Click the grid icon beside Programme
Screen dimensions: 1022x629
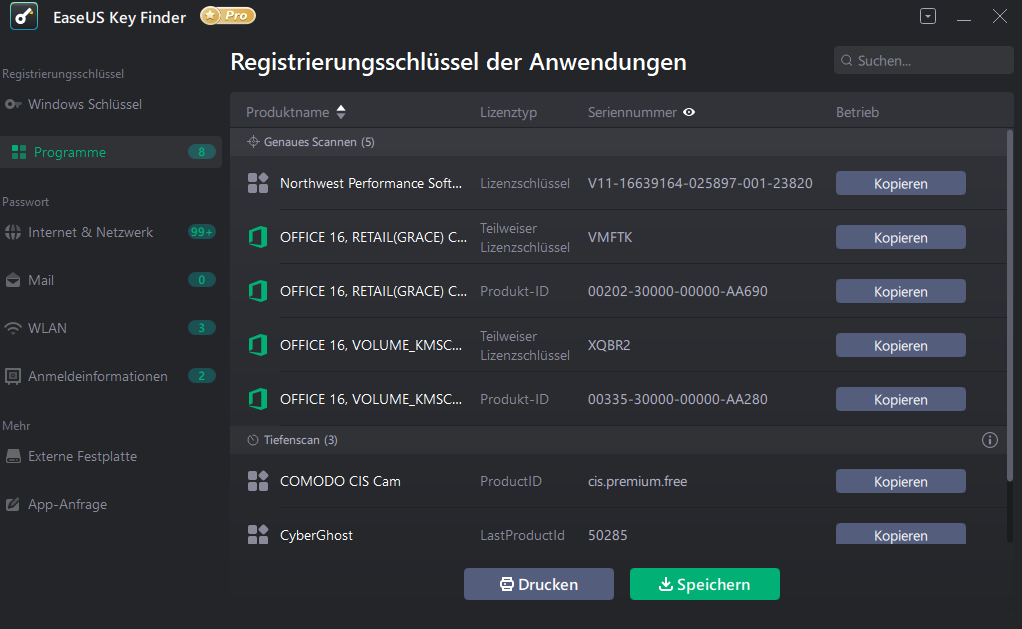pos(19,152)
